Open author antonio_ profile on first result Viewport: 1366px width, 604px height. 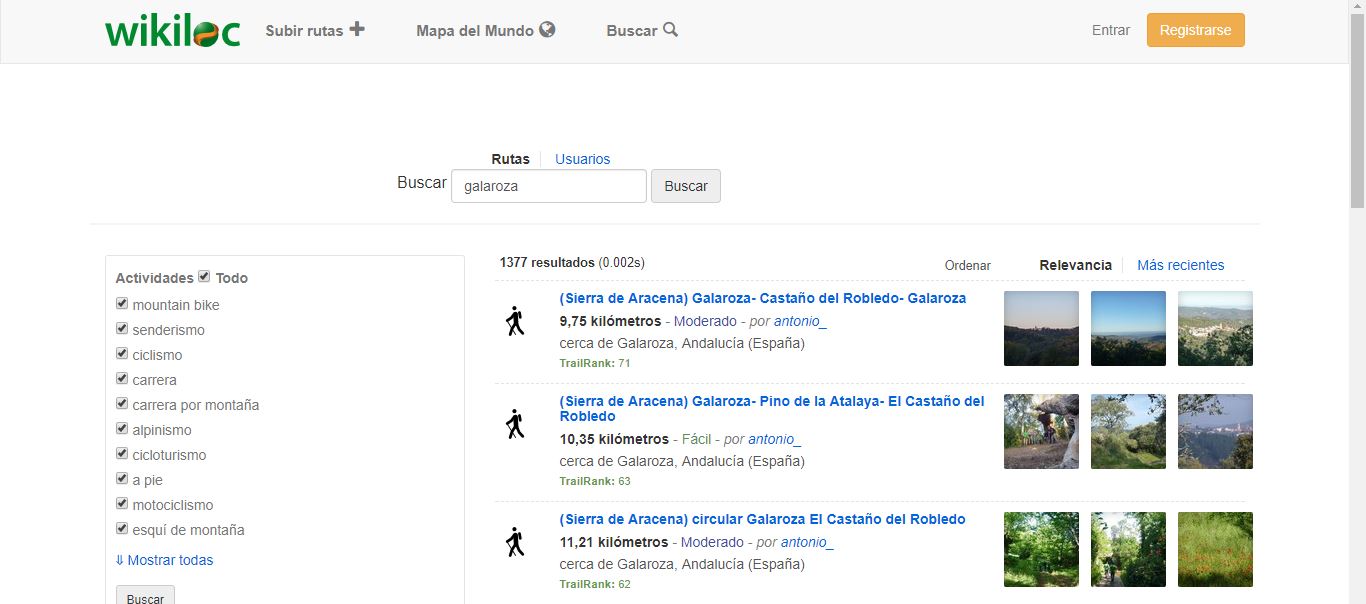pyautogui.click(x=800, y=321)
